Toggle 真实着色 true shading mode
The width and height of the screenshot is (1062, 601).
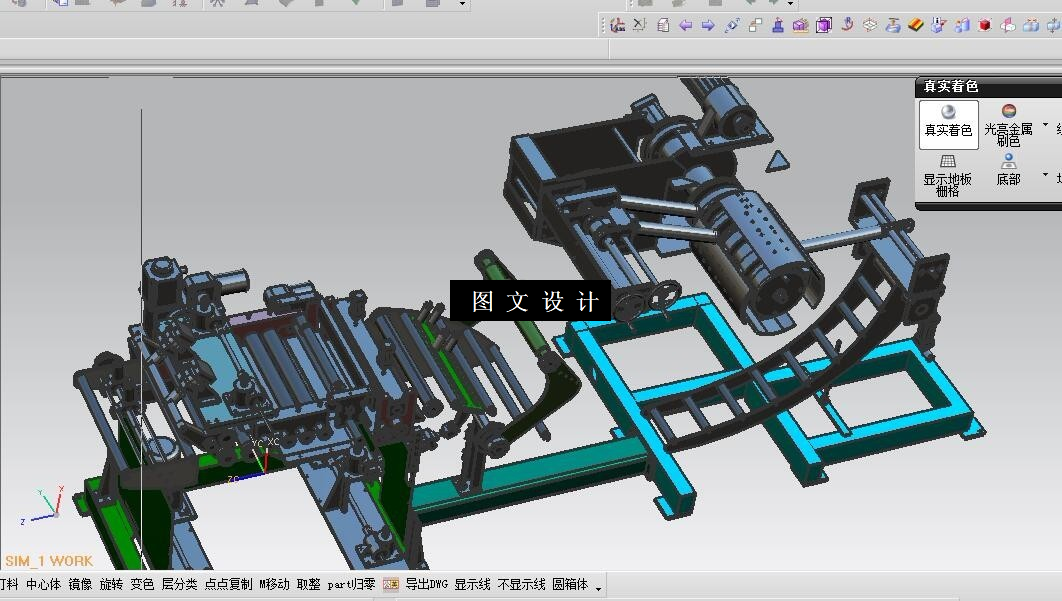(x=948, y=125)
